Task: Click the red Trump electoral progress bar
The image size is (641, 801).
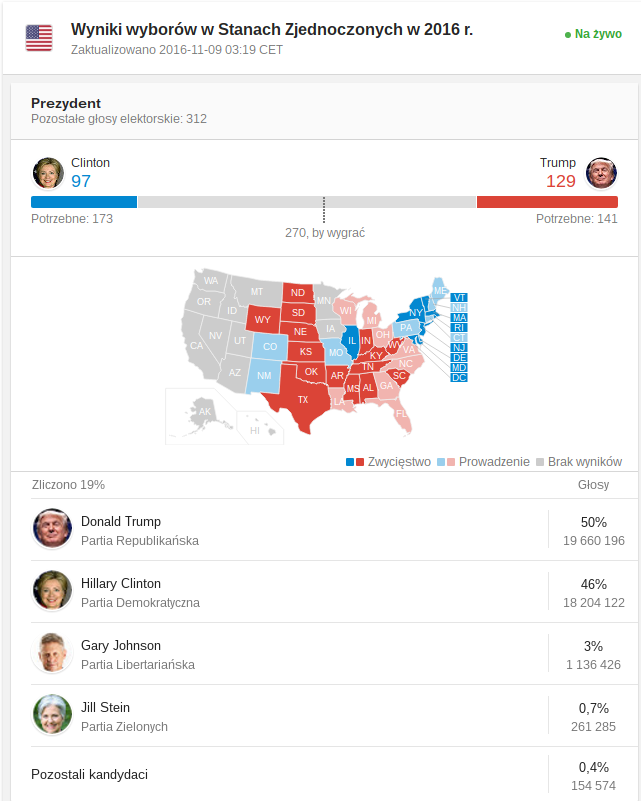Action: pyautogui.click(x=547, y=202)
